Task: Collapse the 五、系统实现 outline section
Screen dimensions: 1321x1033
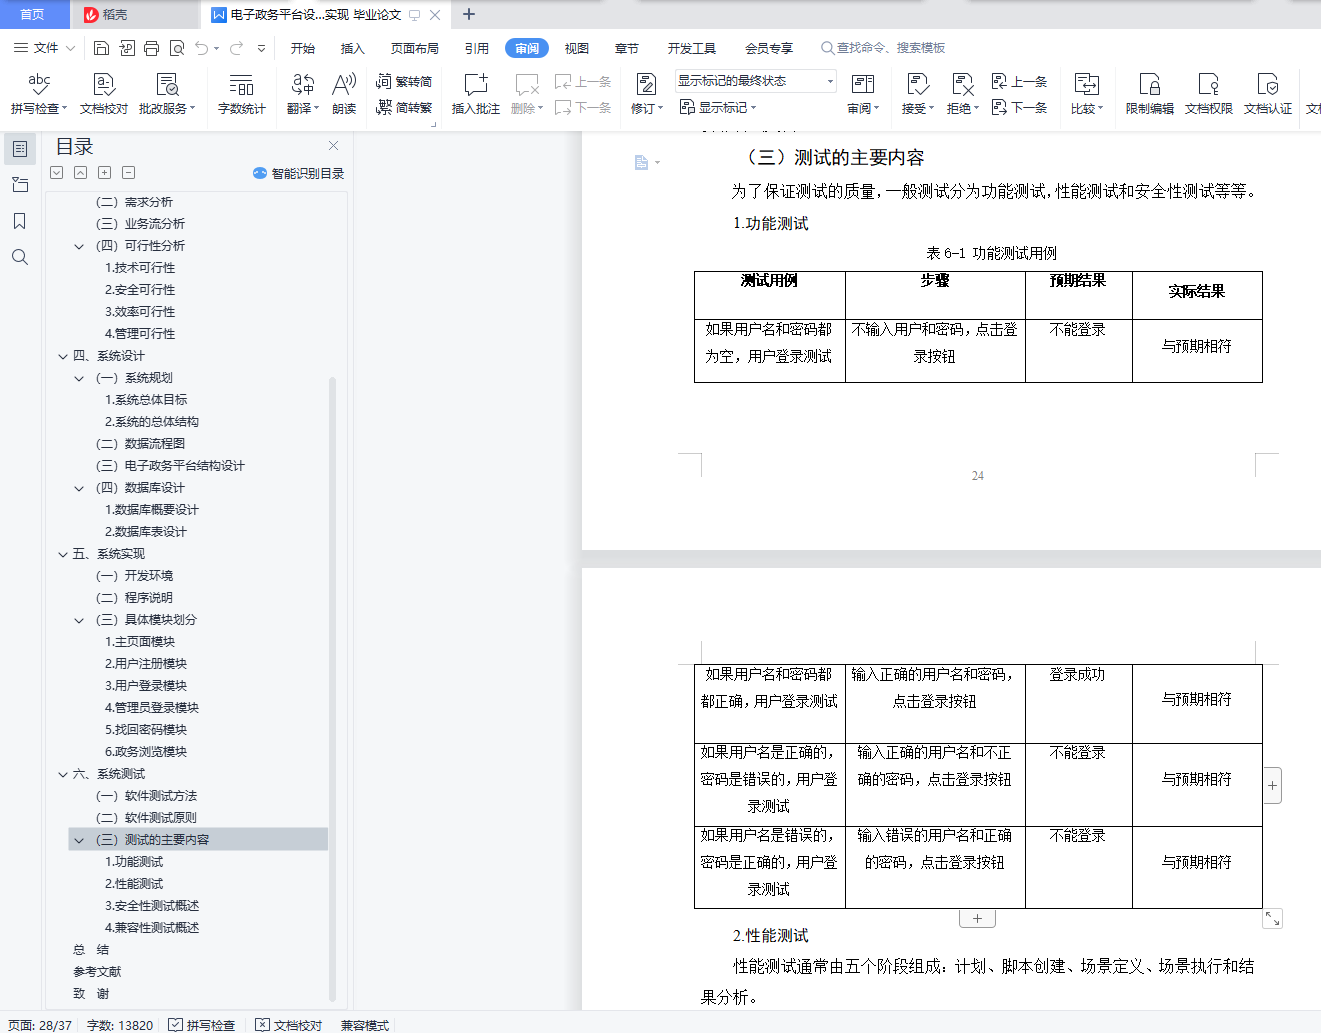Action: (x=64, y=554)
